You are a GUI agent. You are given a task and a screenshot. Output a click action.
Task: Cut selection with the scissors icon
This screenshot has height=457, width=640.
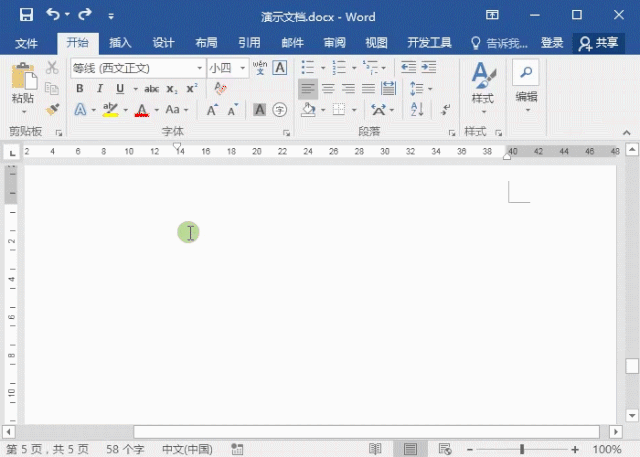click(52, 68)
